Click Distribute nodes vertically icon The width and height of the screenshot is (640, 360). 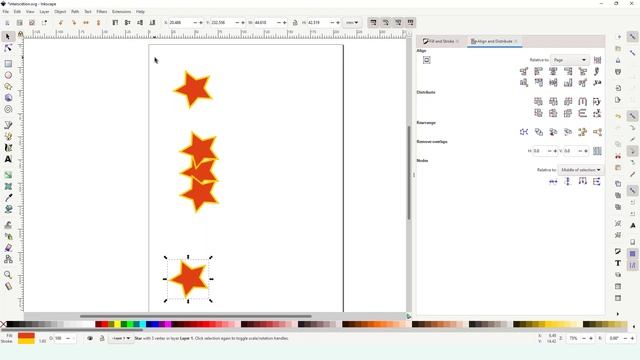click(597, 182)
